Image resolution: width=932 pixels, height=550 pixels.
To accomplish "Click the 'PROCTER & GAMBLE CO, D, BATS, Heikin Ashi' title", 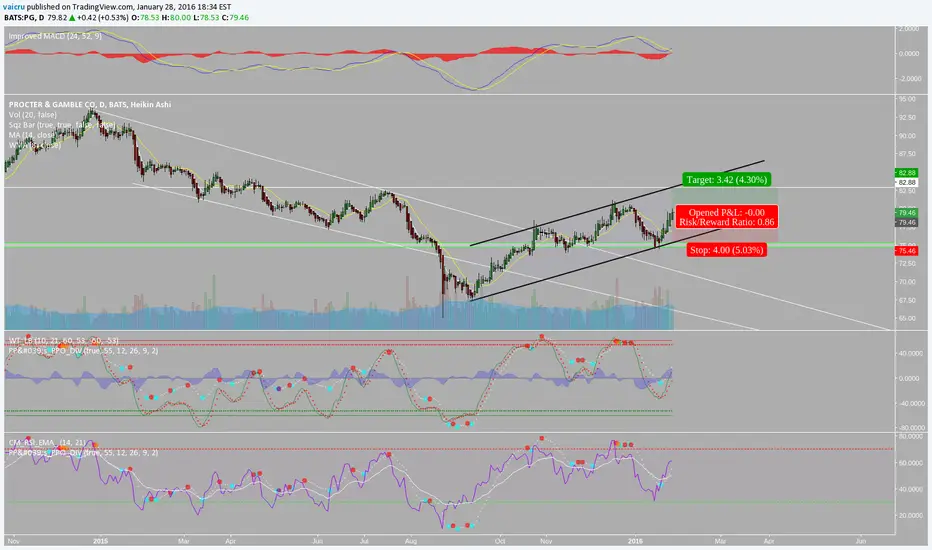I will pyautogui.click(x=90, y=104).
